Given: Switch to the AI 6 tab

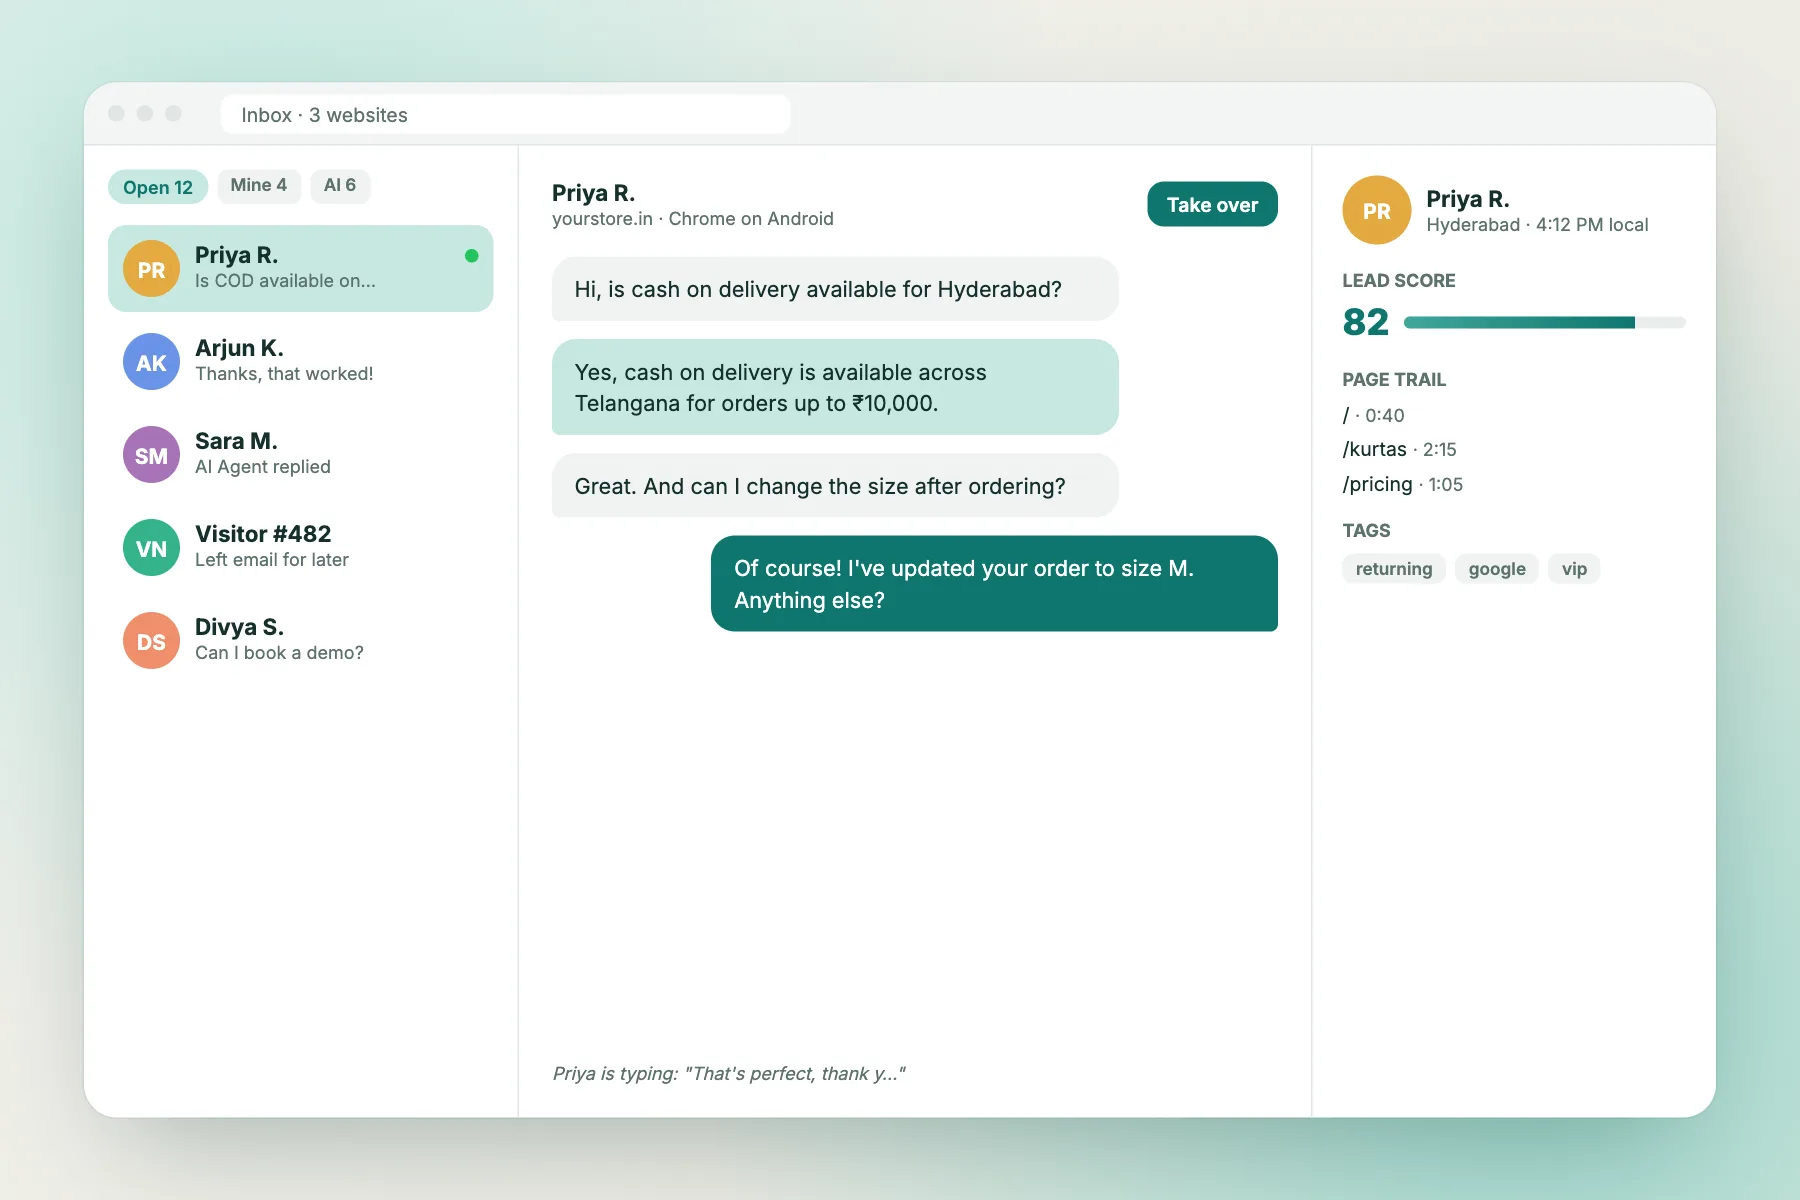Looking at the screenshot, I should (340, 186).
